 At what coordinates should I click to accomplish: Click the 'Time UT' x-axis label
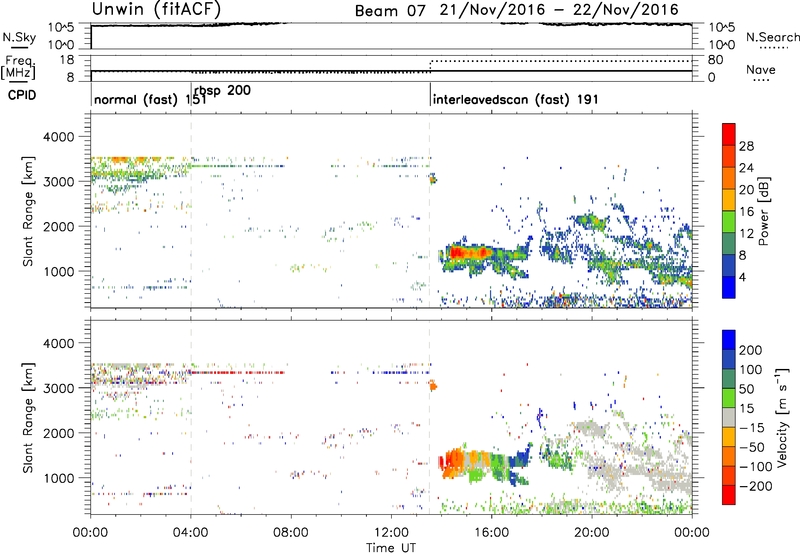pos(391,548)
